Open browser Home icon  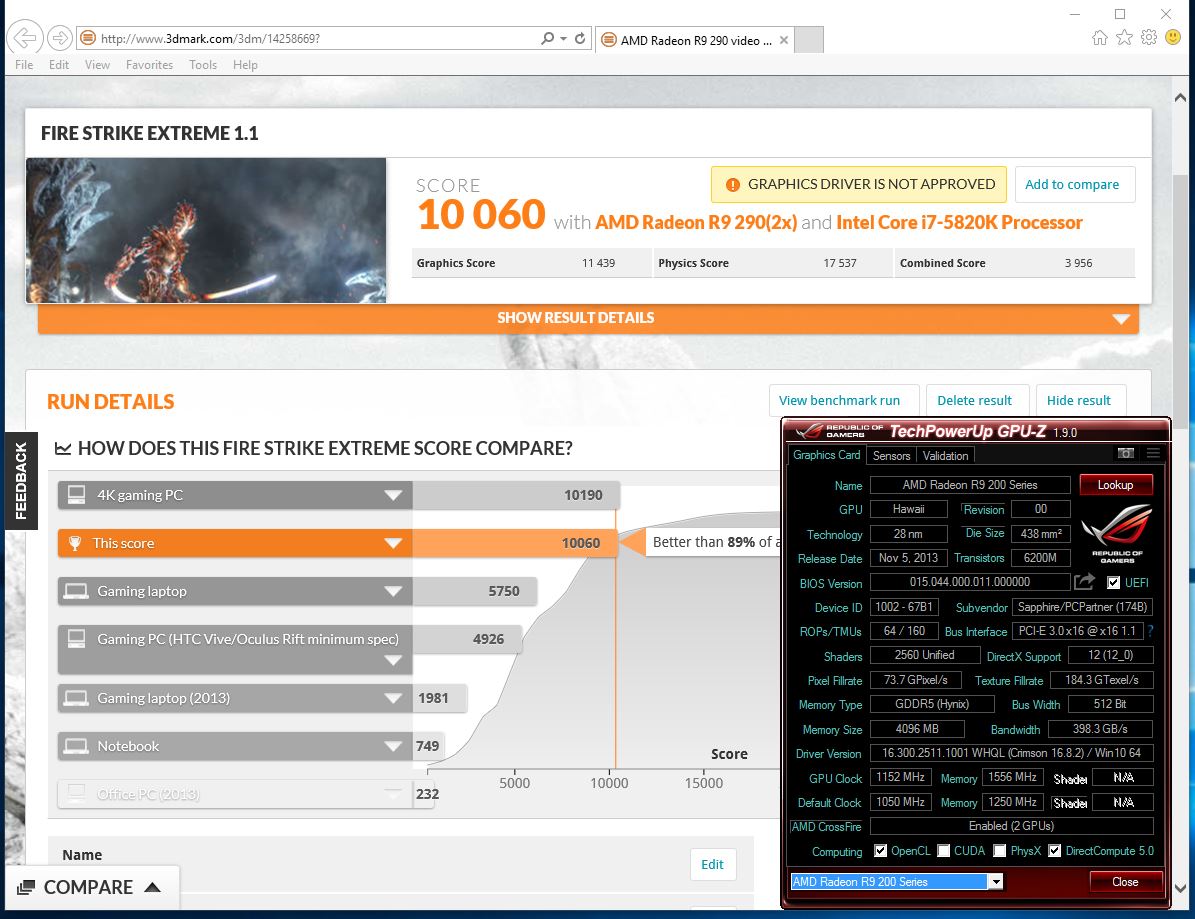pyautogui.click(x=1100, y=37)
